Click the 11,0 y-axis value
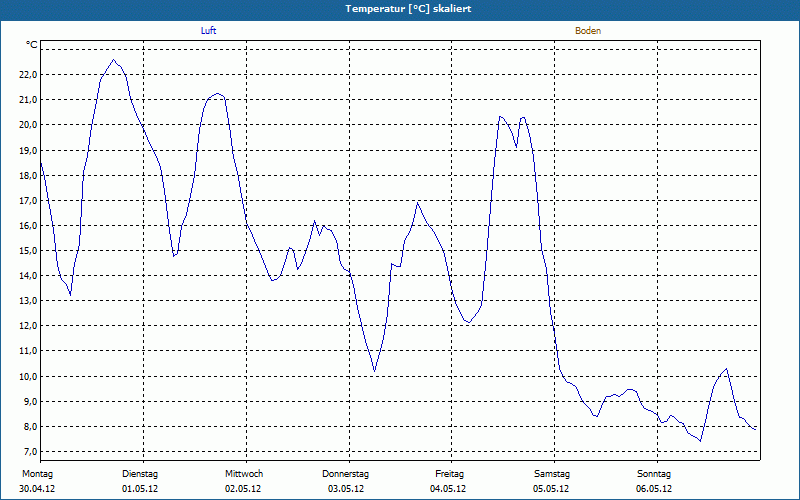The image size is (800, 500). pyautogui.click(x=28, y=351)
